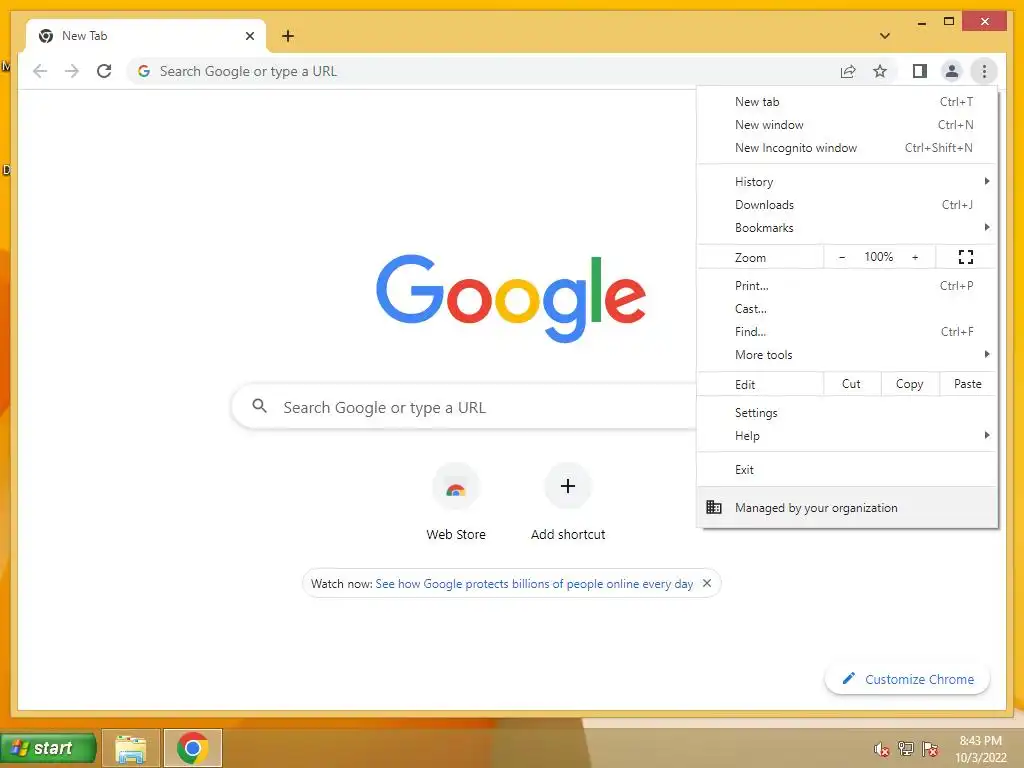
Task: Click Cut in the Edit row
Action: tap(852, 384)
